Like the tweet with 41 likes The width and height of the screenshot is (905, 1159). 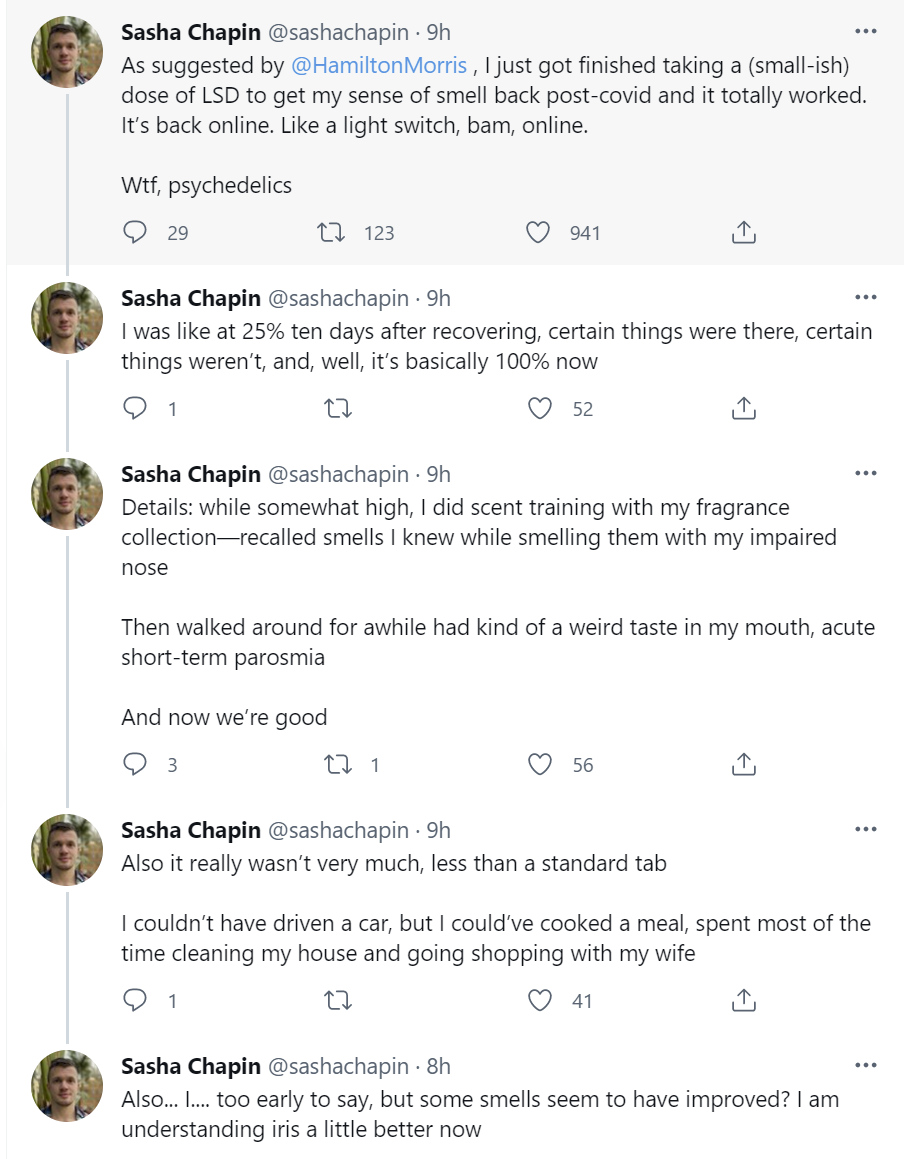540,1000
